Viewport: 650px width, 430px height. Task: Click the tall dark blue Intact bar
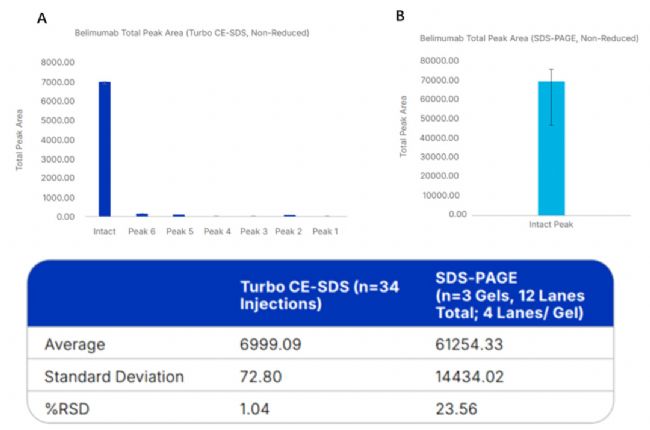pos(104,149)
